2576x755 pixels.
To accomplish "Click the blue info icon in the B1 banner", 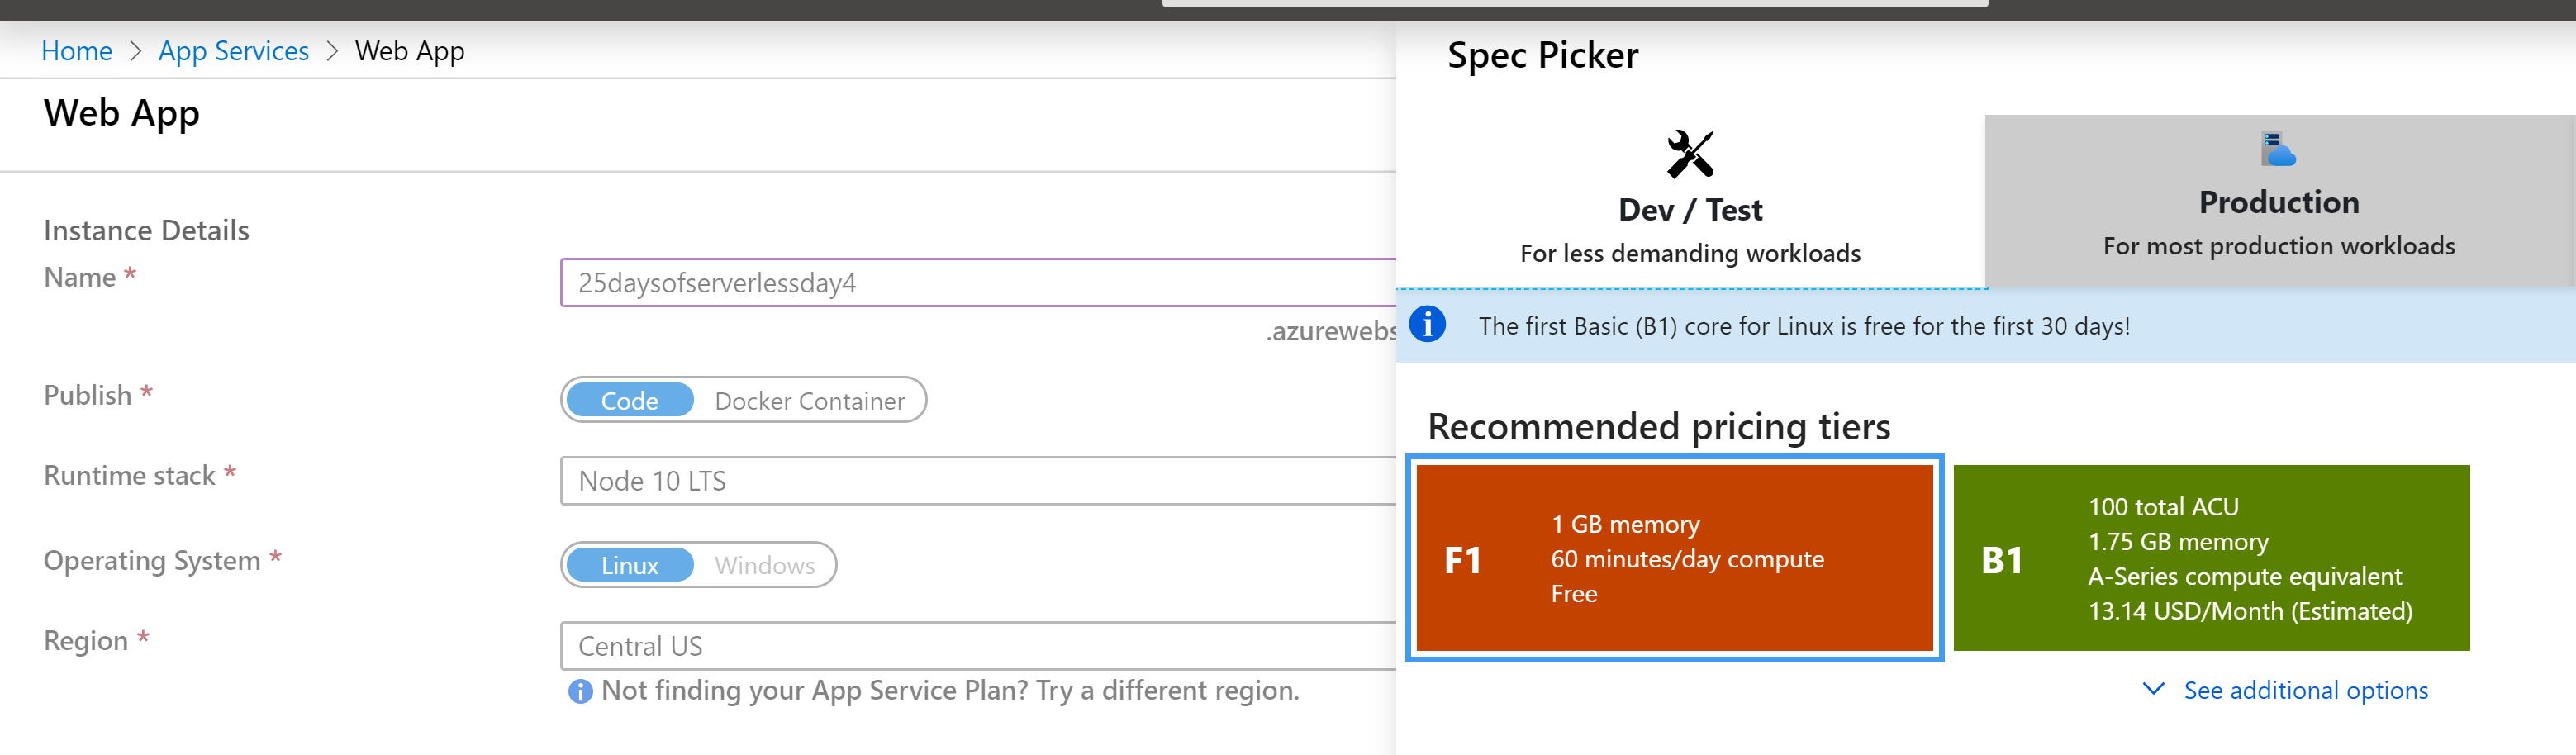I will tap(1427, 325).
